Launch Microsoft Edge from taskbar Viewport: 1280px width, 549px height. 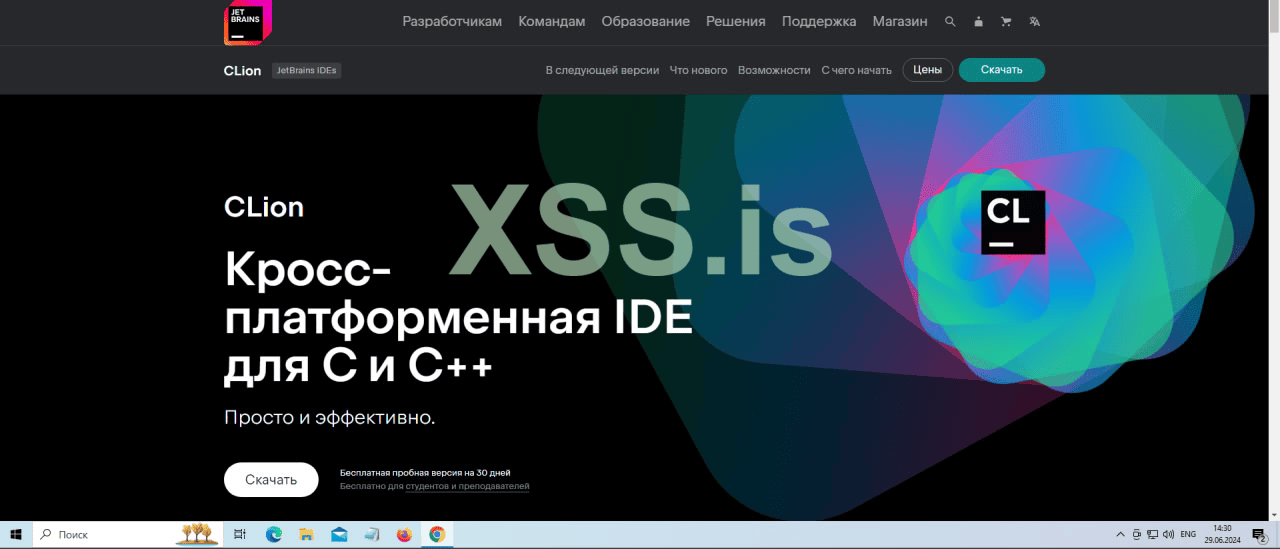(273, 535)
